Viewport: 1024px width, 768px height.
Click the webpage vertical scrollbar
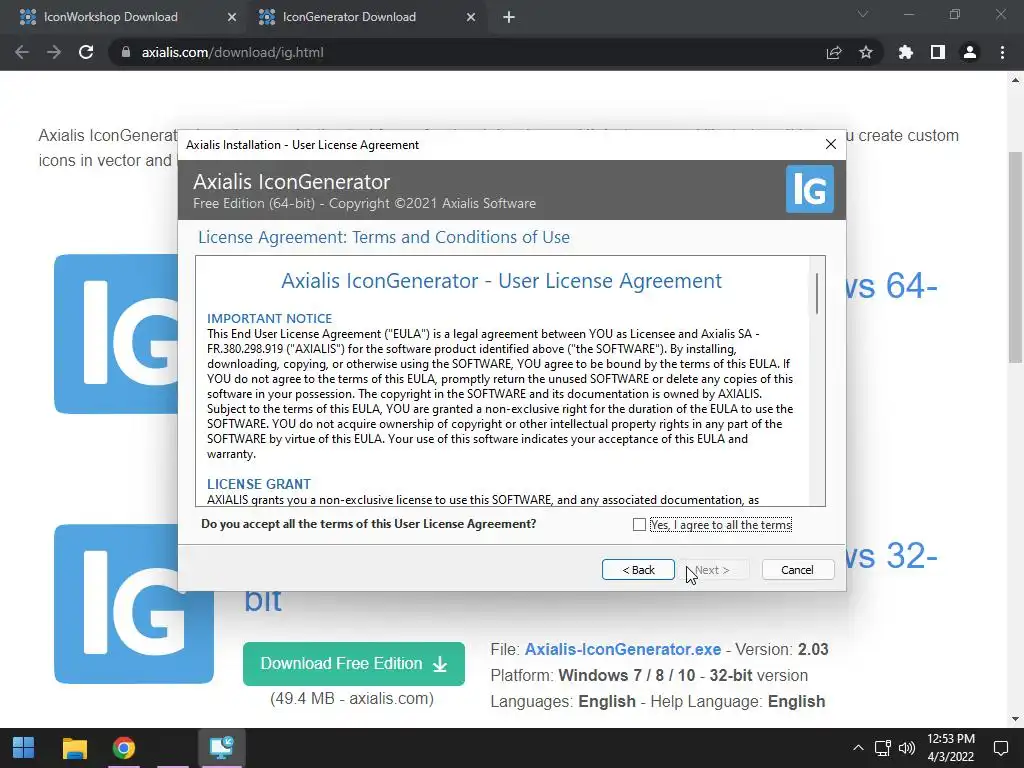point(1015,257)
